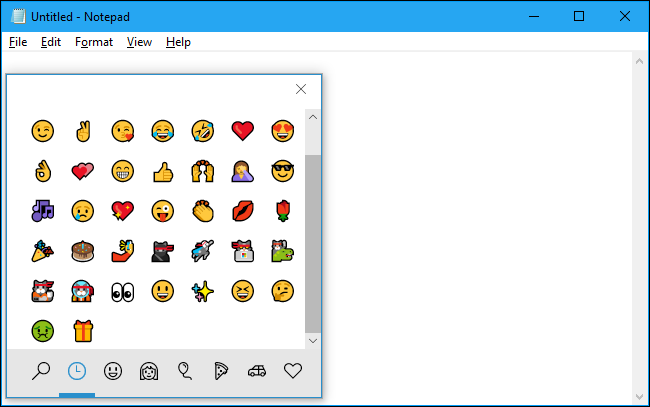650x407 pixels.
Task: Choose the grinning teeth face emoji
Action: coord(123,171)
